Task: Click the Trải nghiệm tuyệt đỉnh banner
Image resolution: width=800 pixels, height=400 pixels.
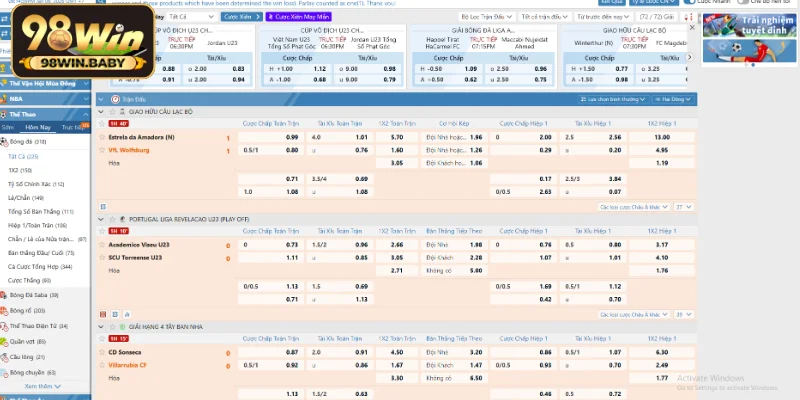Action: coord(749,26)
